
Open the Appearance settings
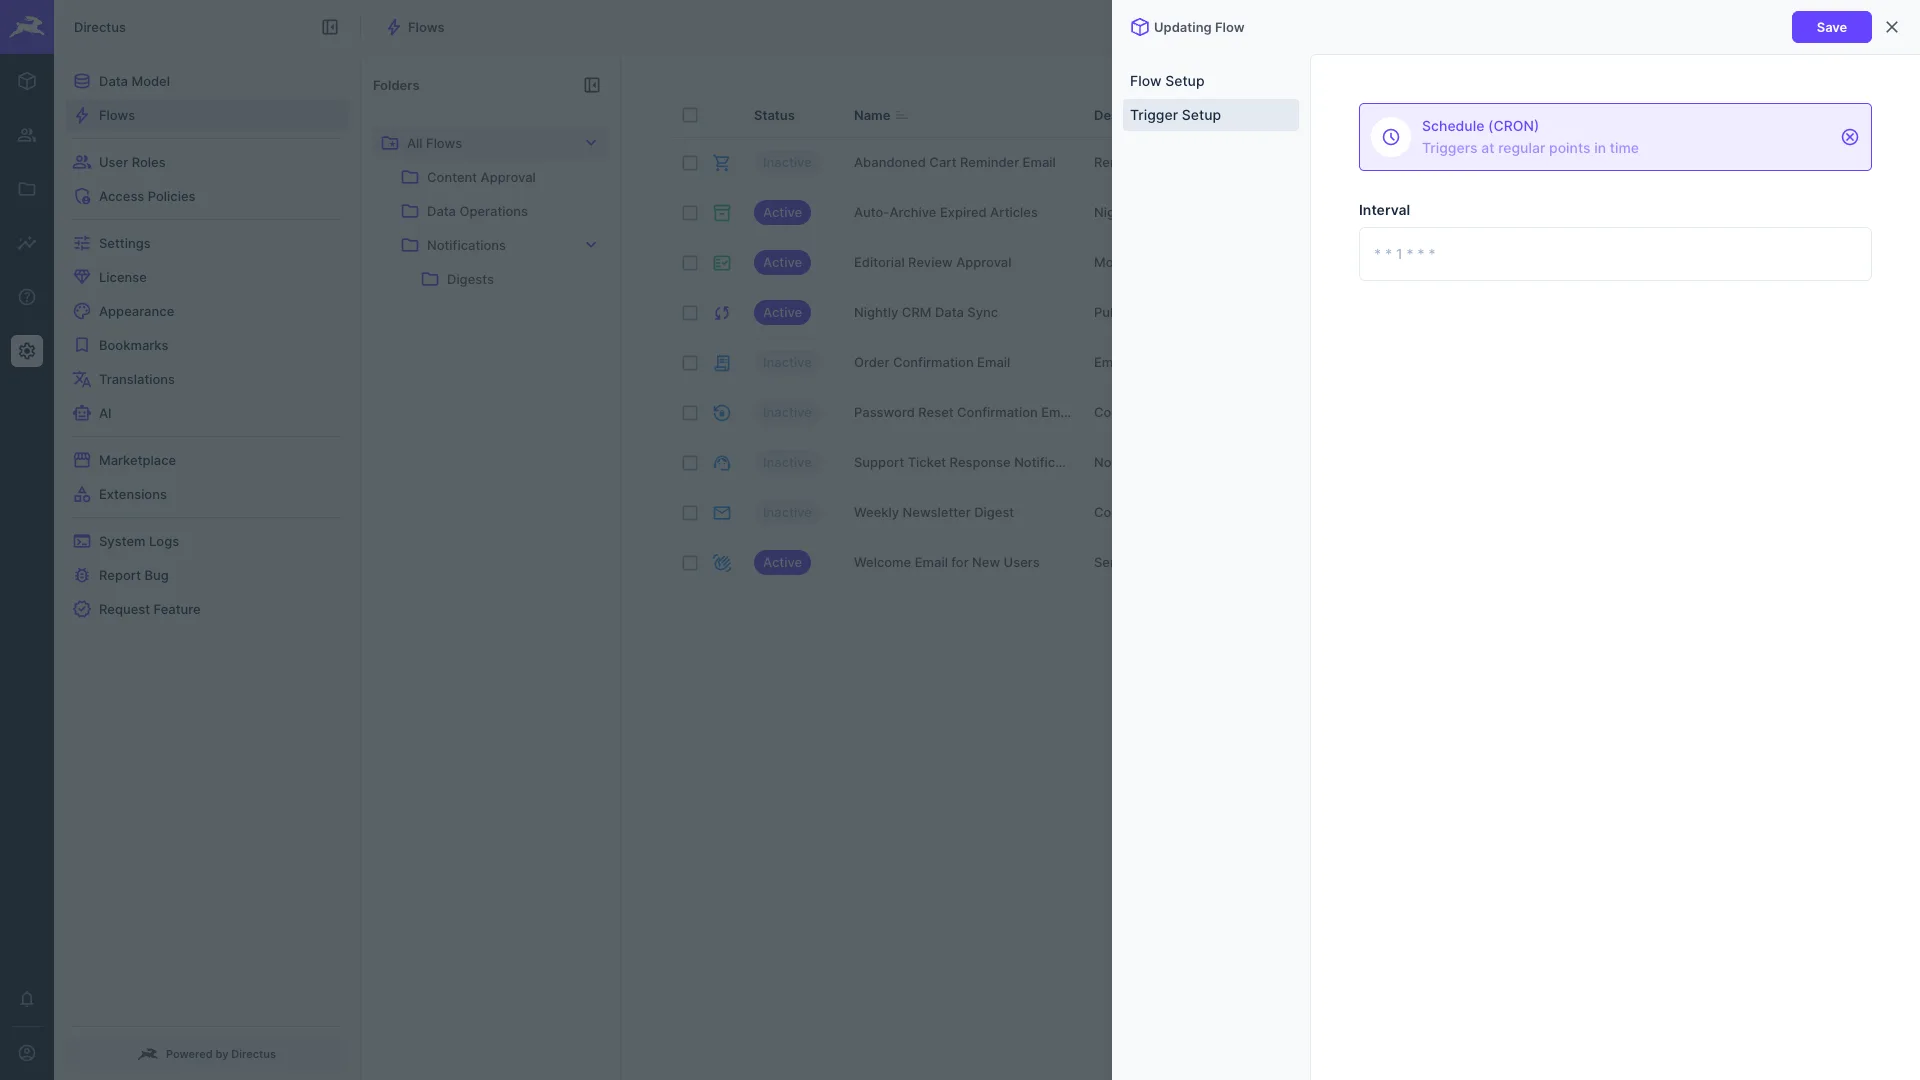point(207,311)
